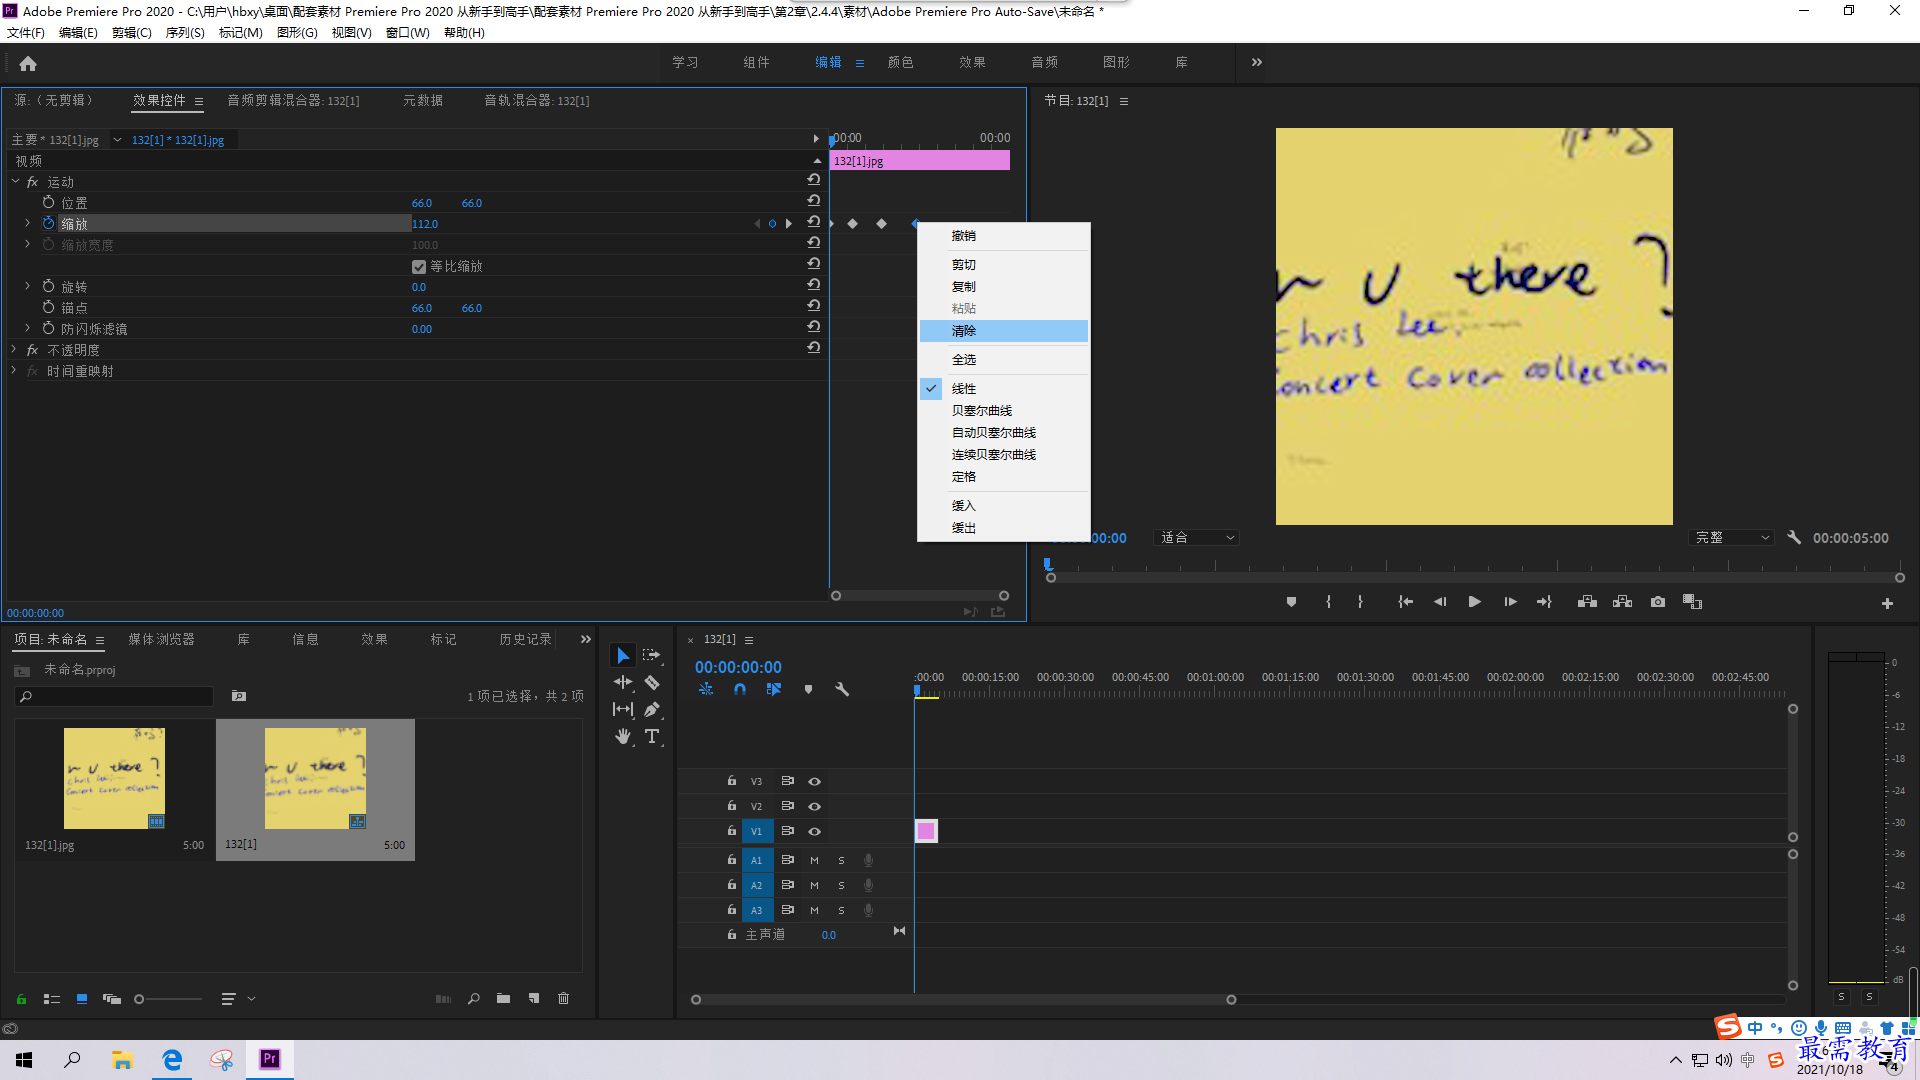Select the Type tool
Viewport: 1920px width, 1080px height.
point(652,736)
